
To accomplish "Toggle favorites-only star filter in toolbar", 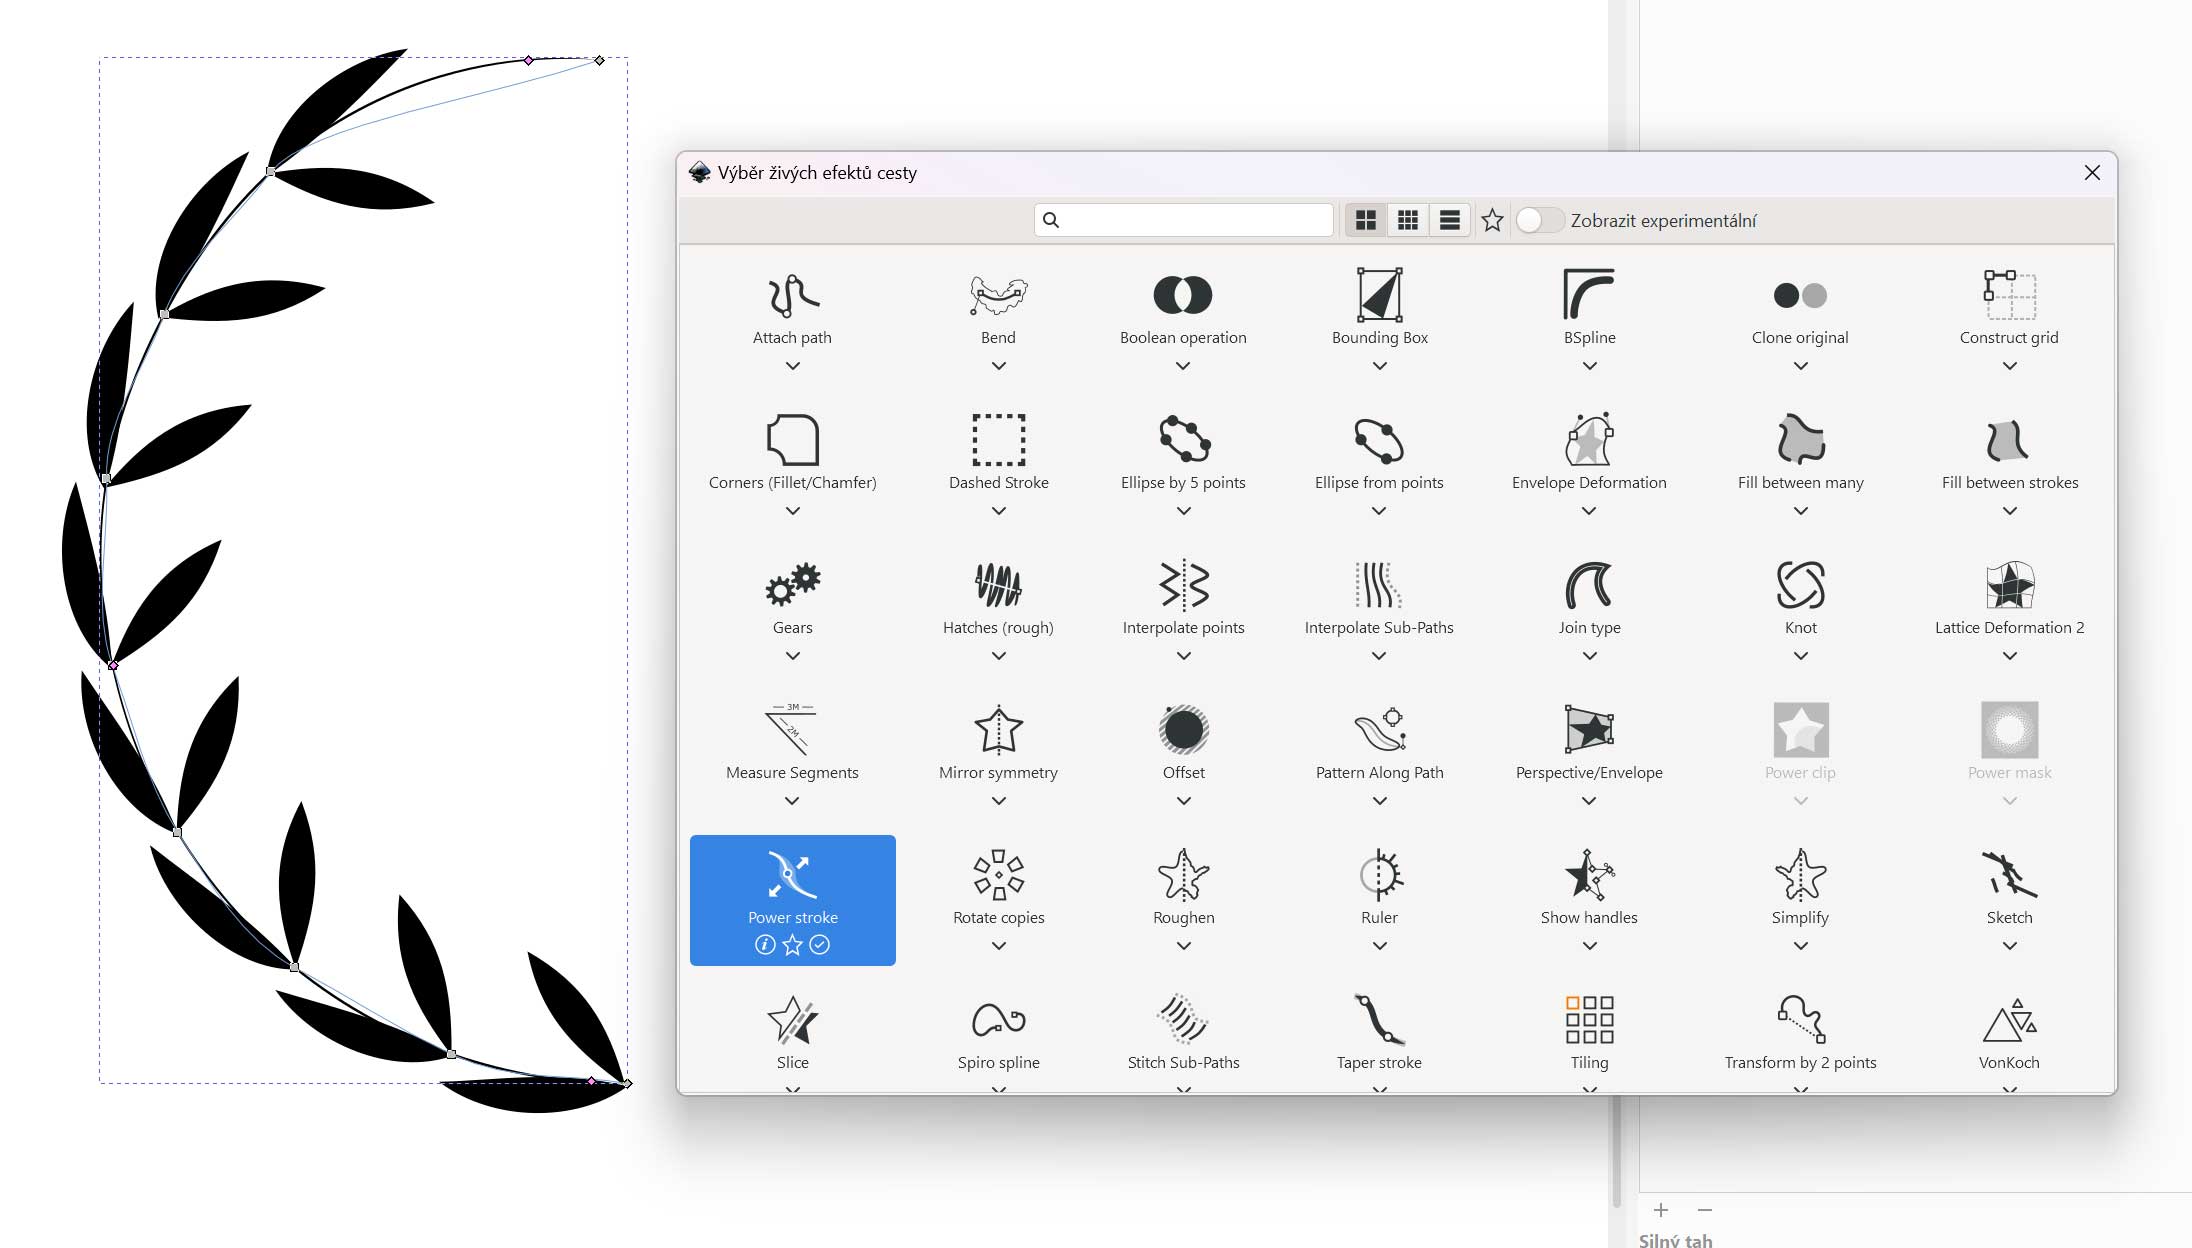I will point(1492,220).
